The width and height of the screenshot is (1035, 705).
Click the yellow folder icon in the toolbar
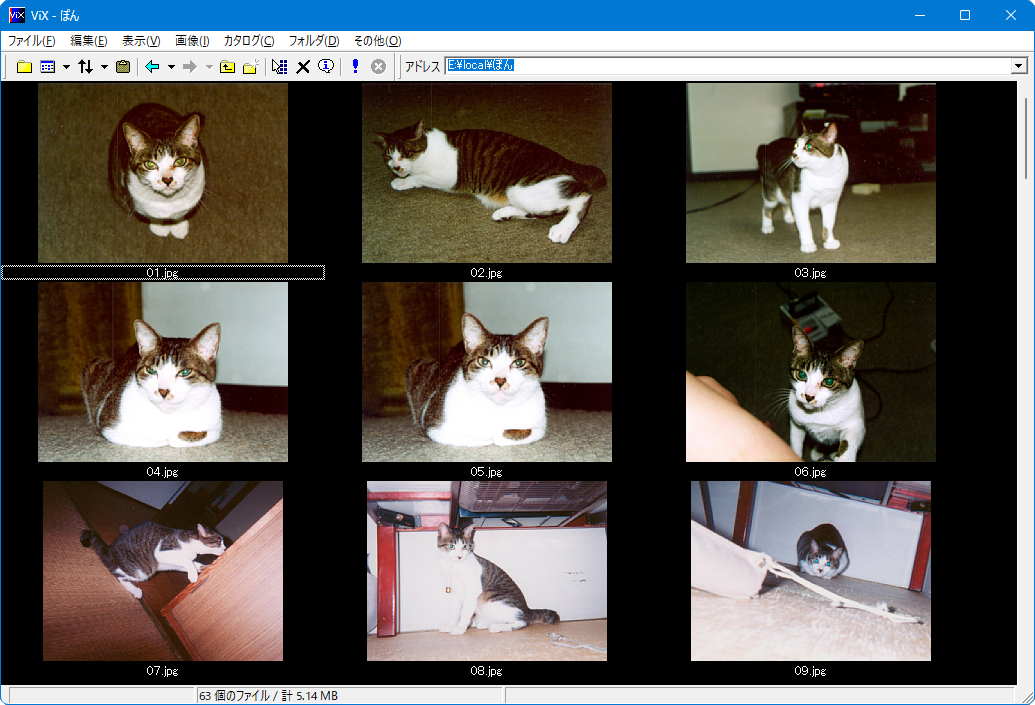click(24, 67)
